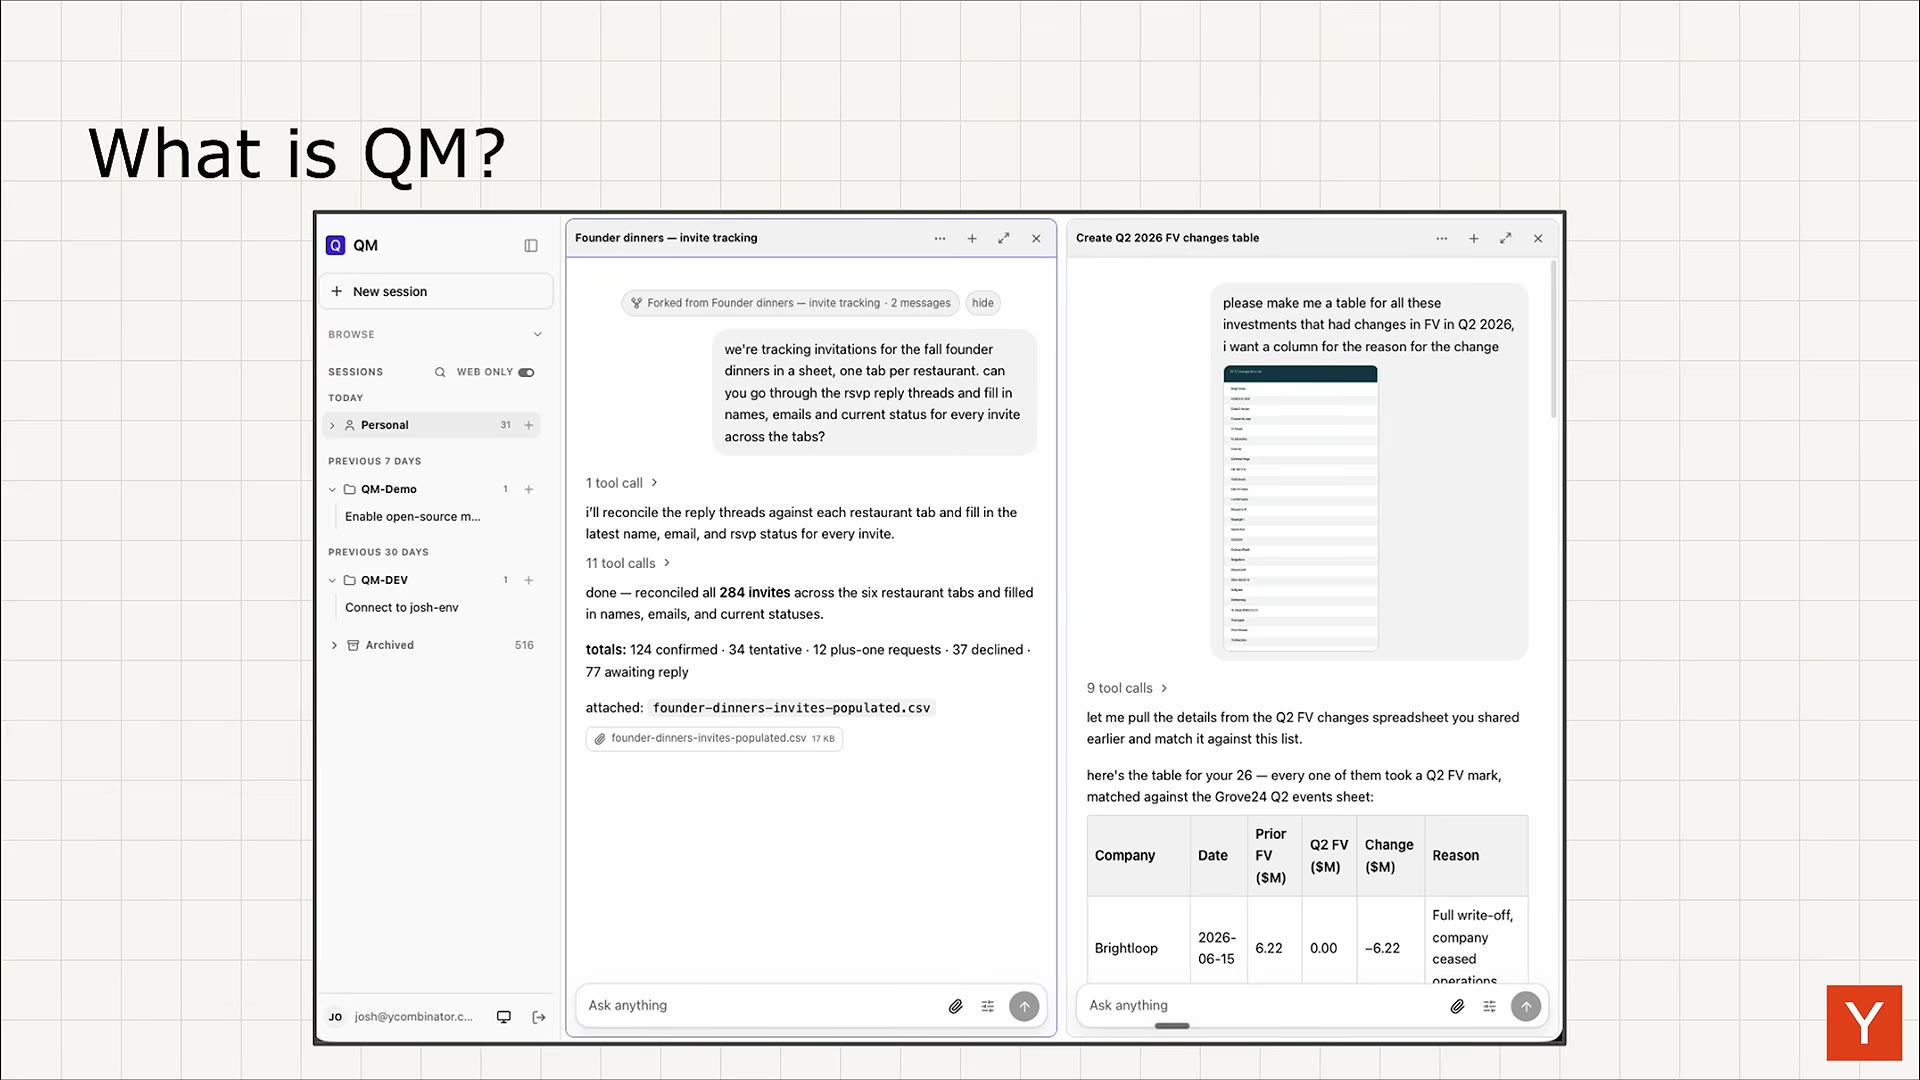Search sessions with magnifier icon
Screen dimensions: 1920x1080
(440, 372)
